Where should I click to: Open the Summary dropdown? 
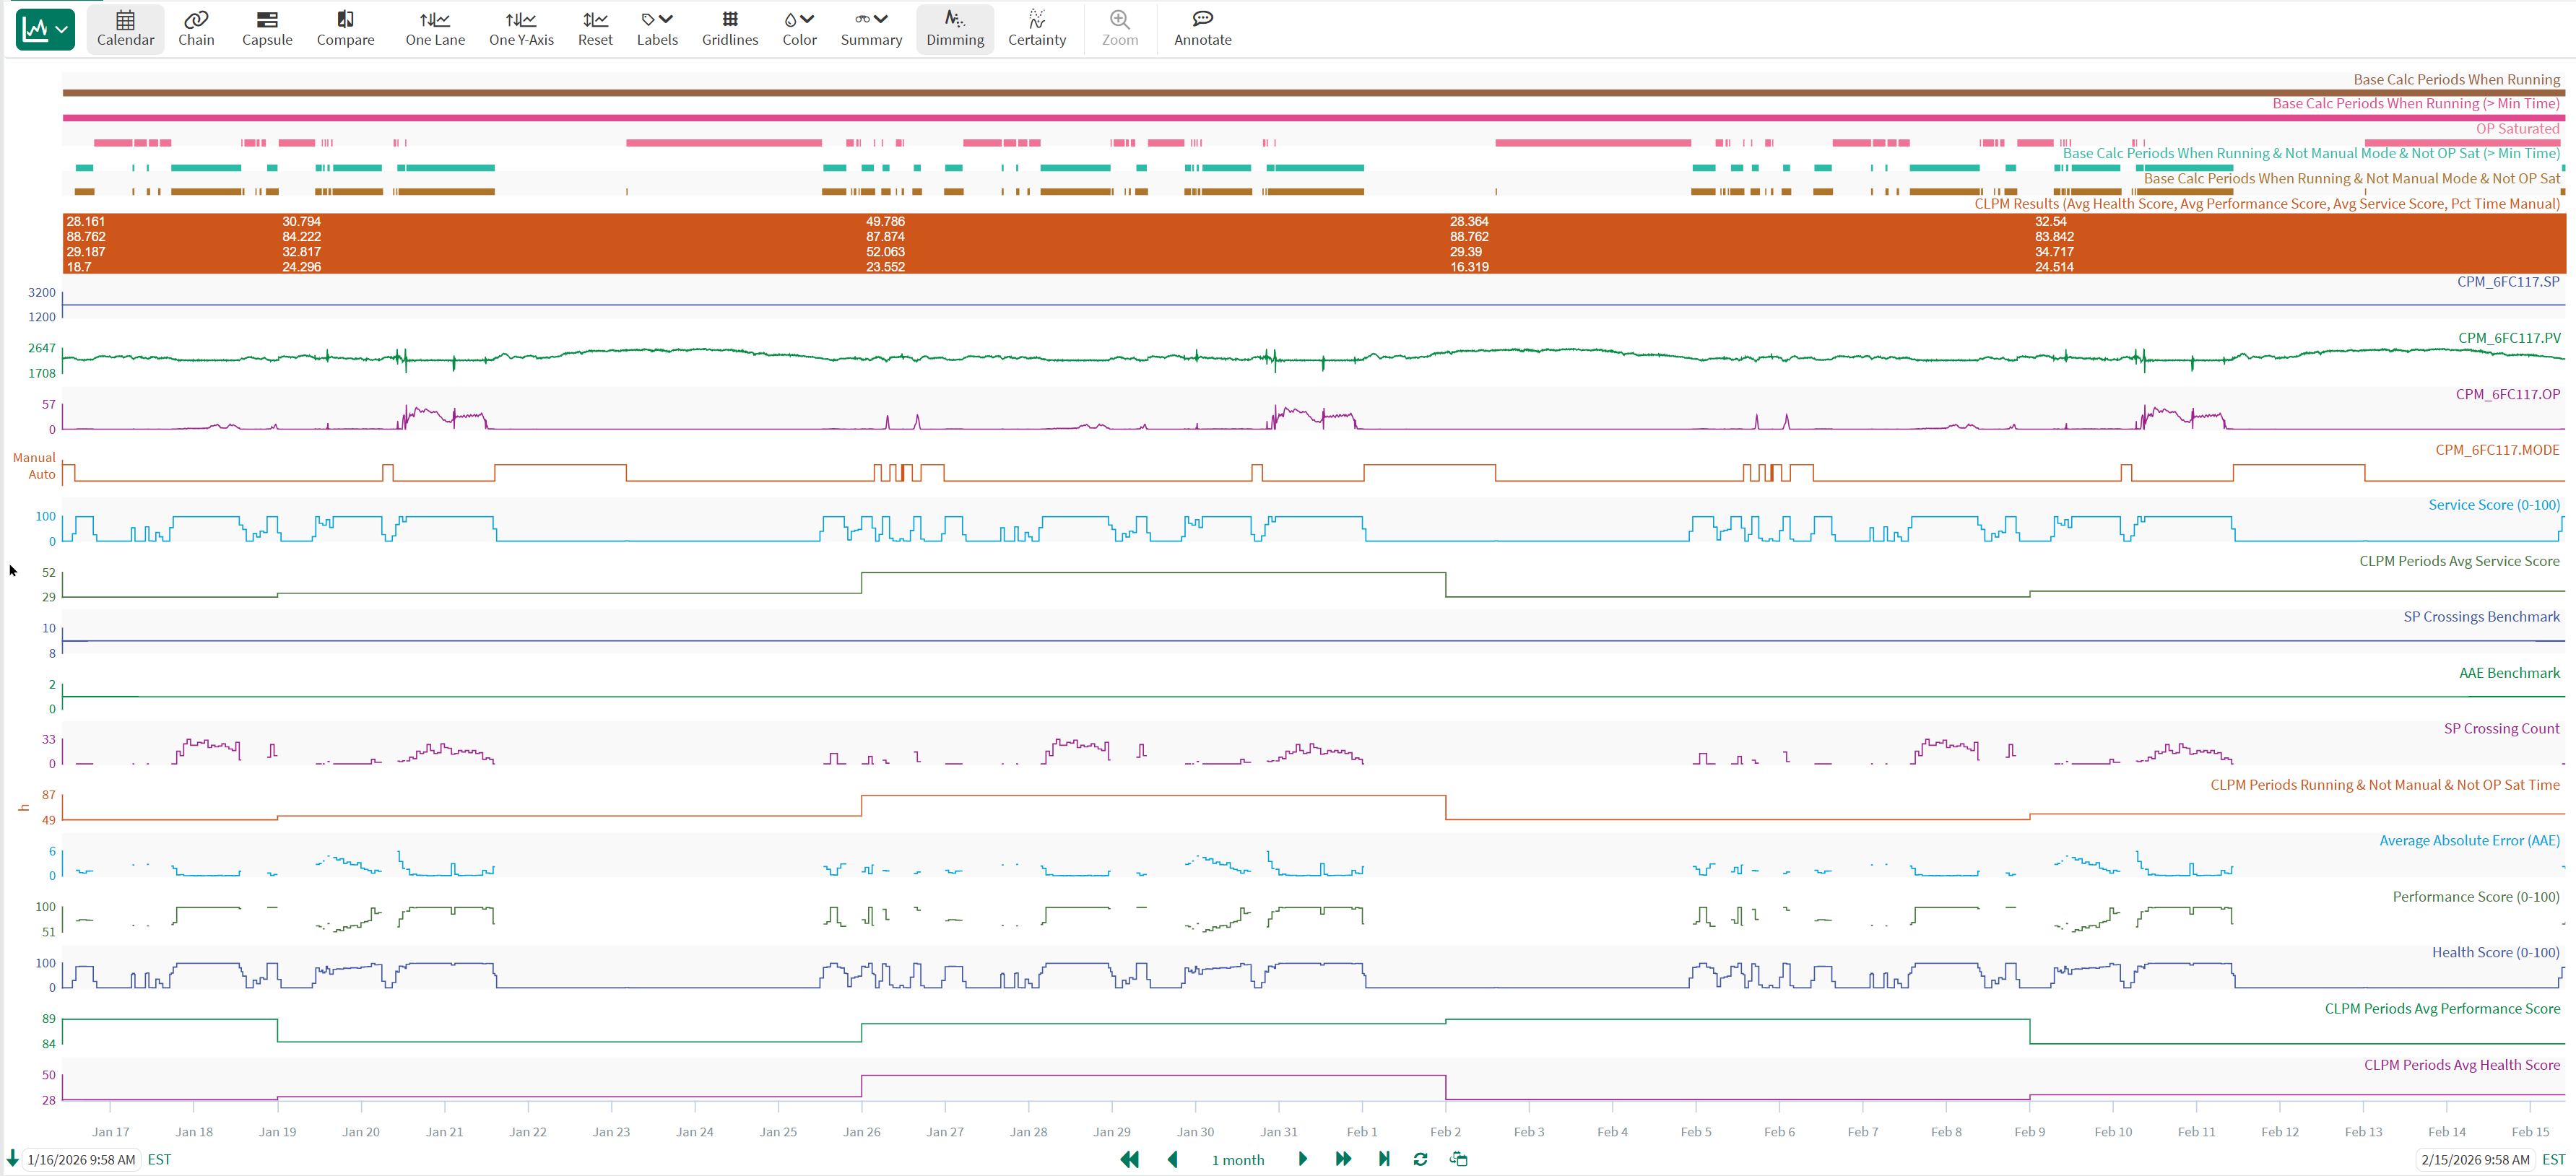pyautogui.click(x=871, y=29)
